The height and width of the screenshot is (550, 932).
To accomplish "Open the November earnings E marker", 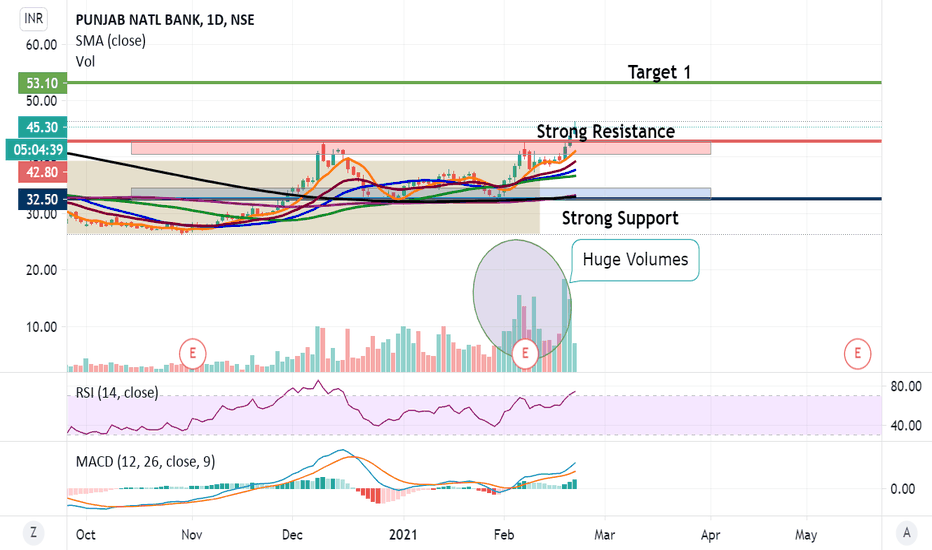I will [193, 354].
